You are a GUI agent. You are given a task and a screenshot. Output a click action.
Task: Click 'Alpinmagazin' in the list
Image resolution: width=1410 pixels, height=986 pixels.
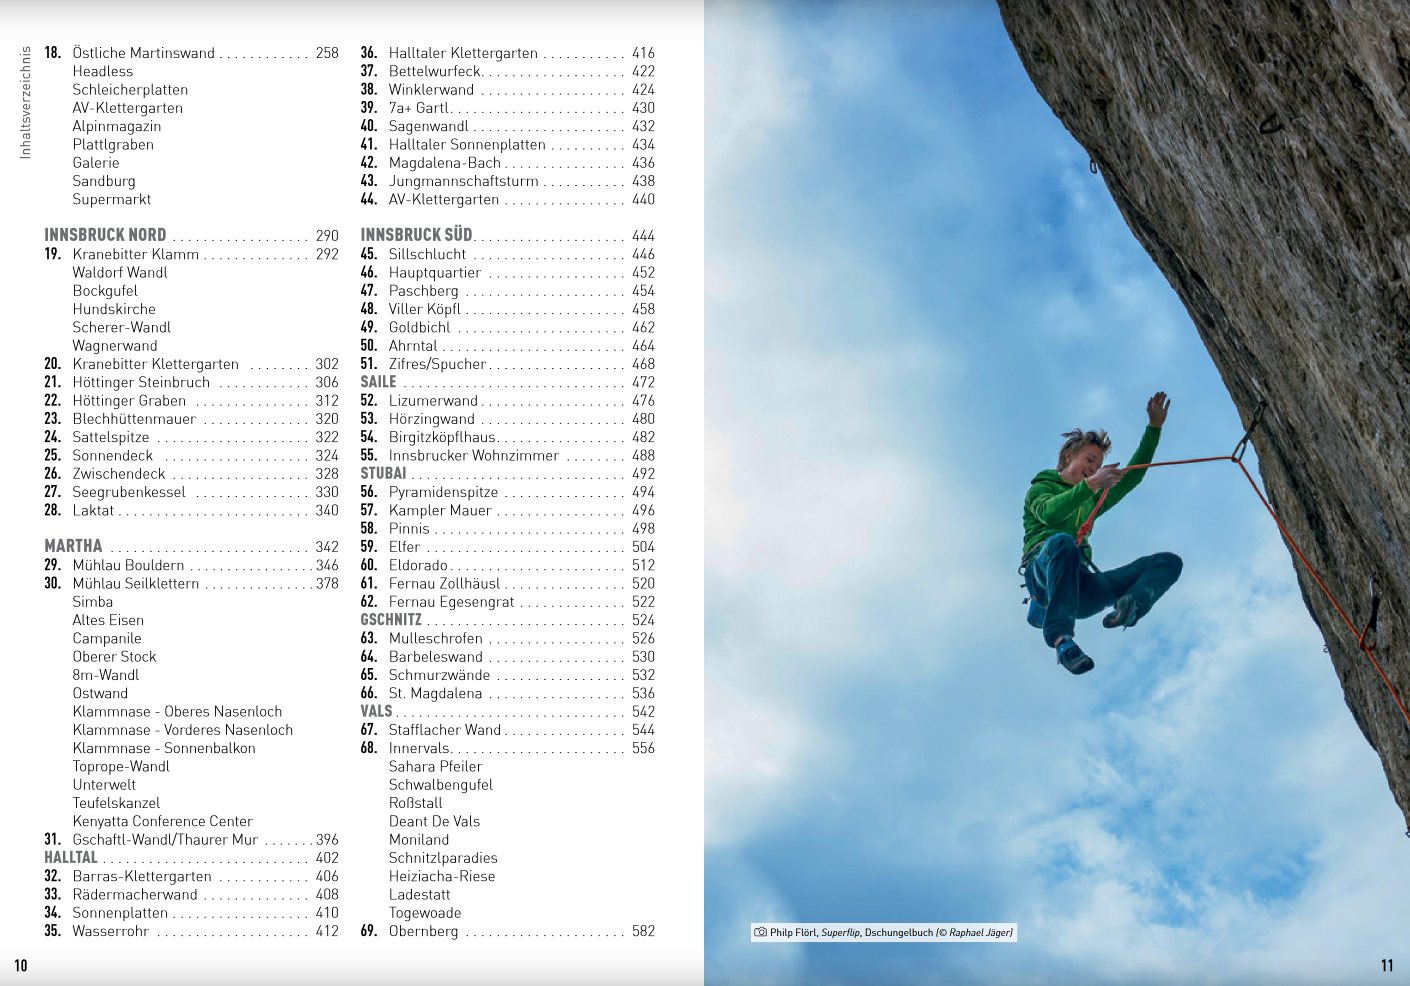117,126
